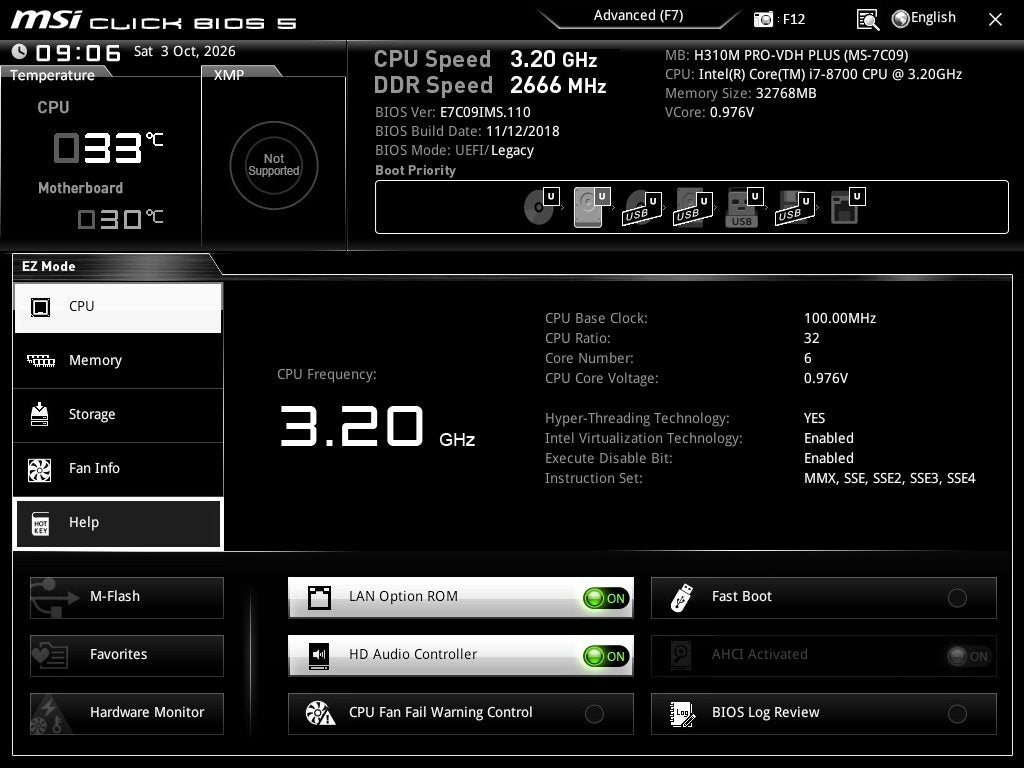This screenshot has height=768, width=1024.
Task: Open the Memory section in EZ Mode
Action: [118, 361]
